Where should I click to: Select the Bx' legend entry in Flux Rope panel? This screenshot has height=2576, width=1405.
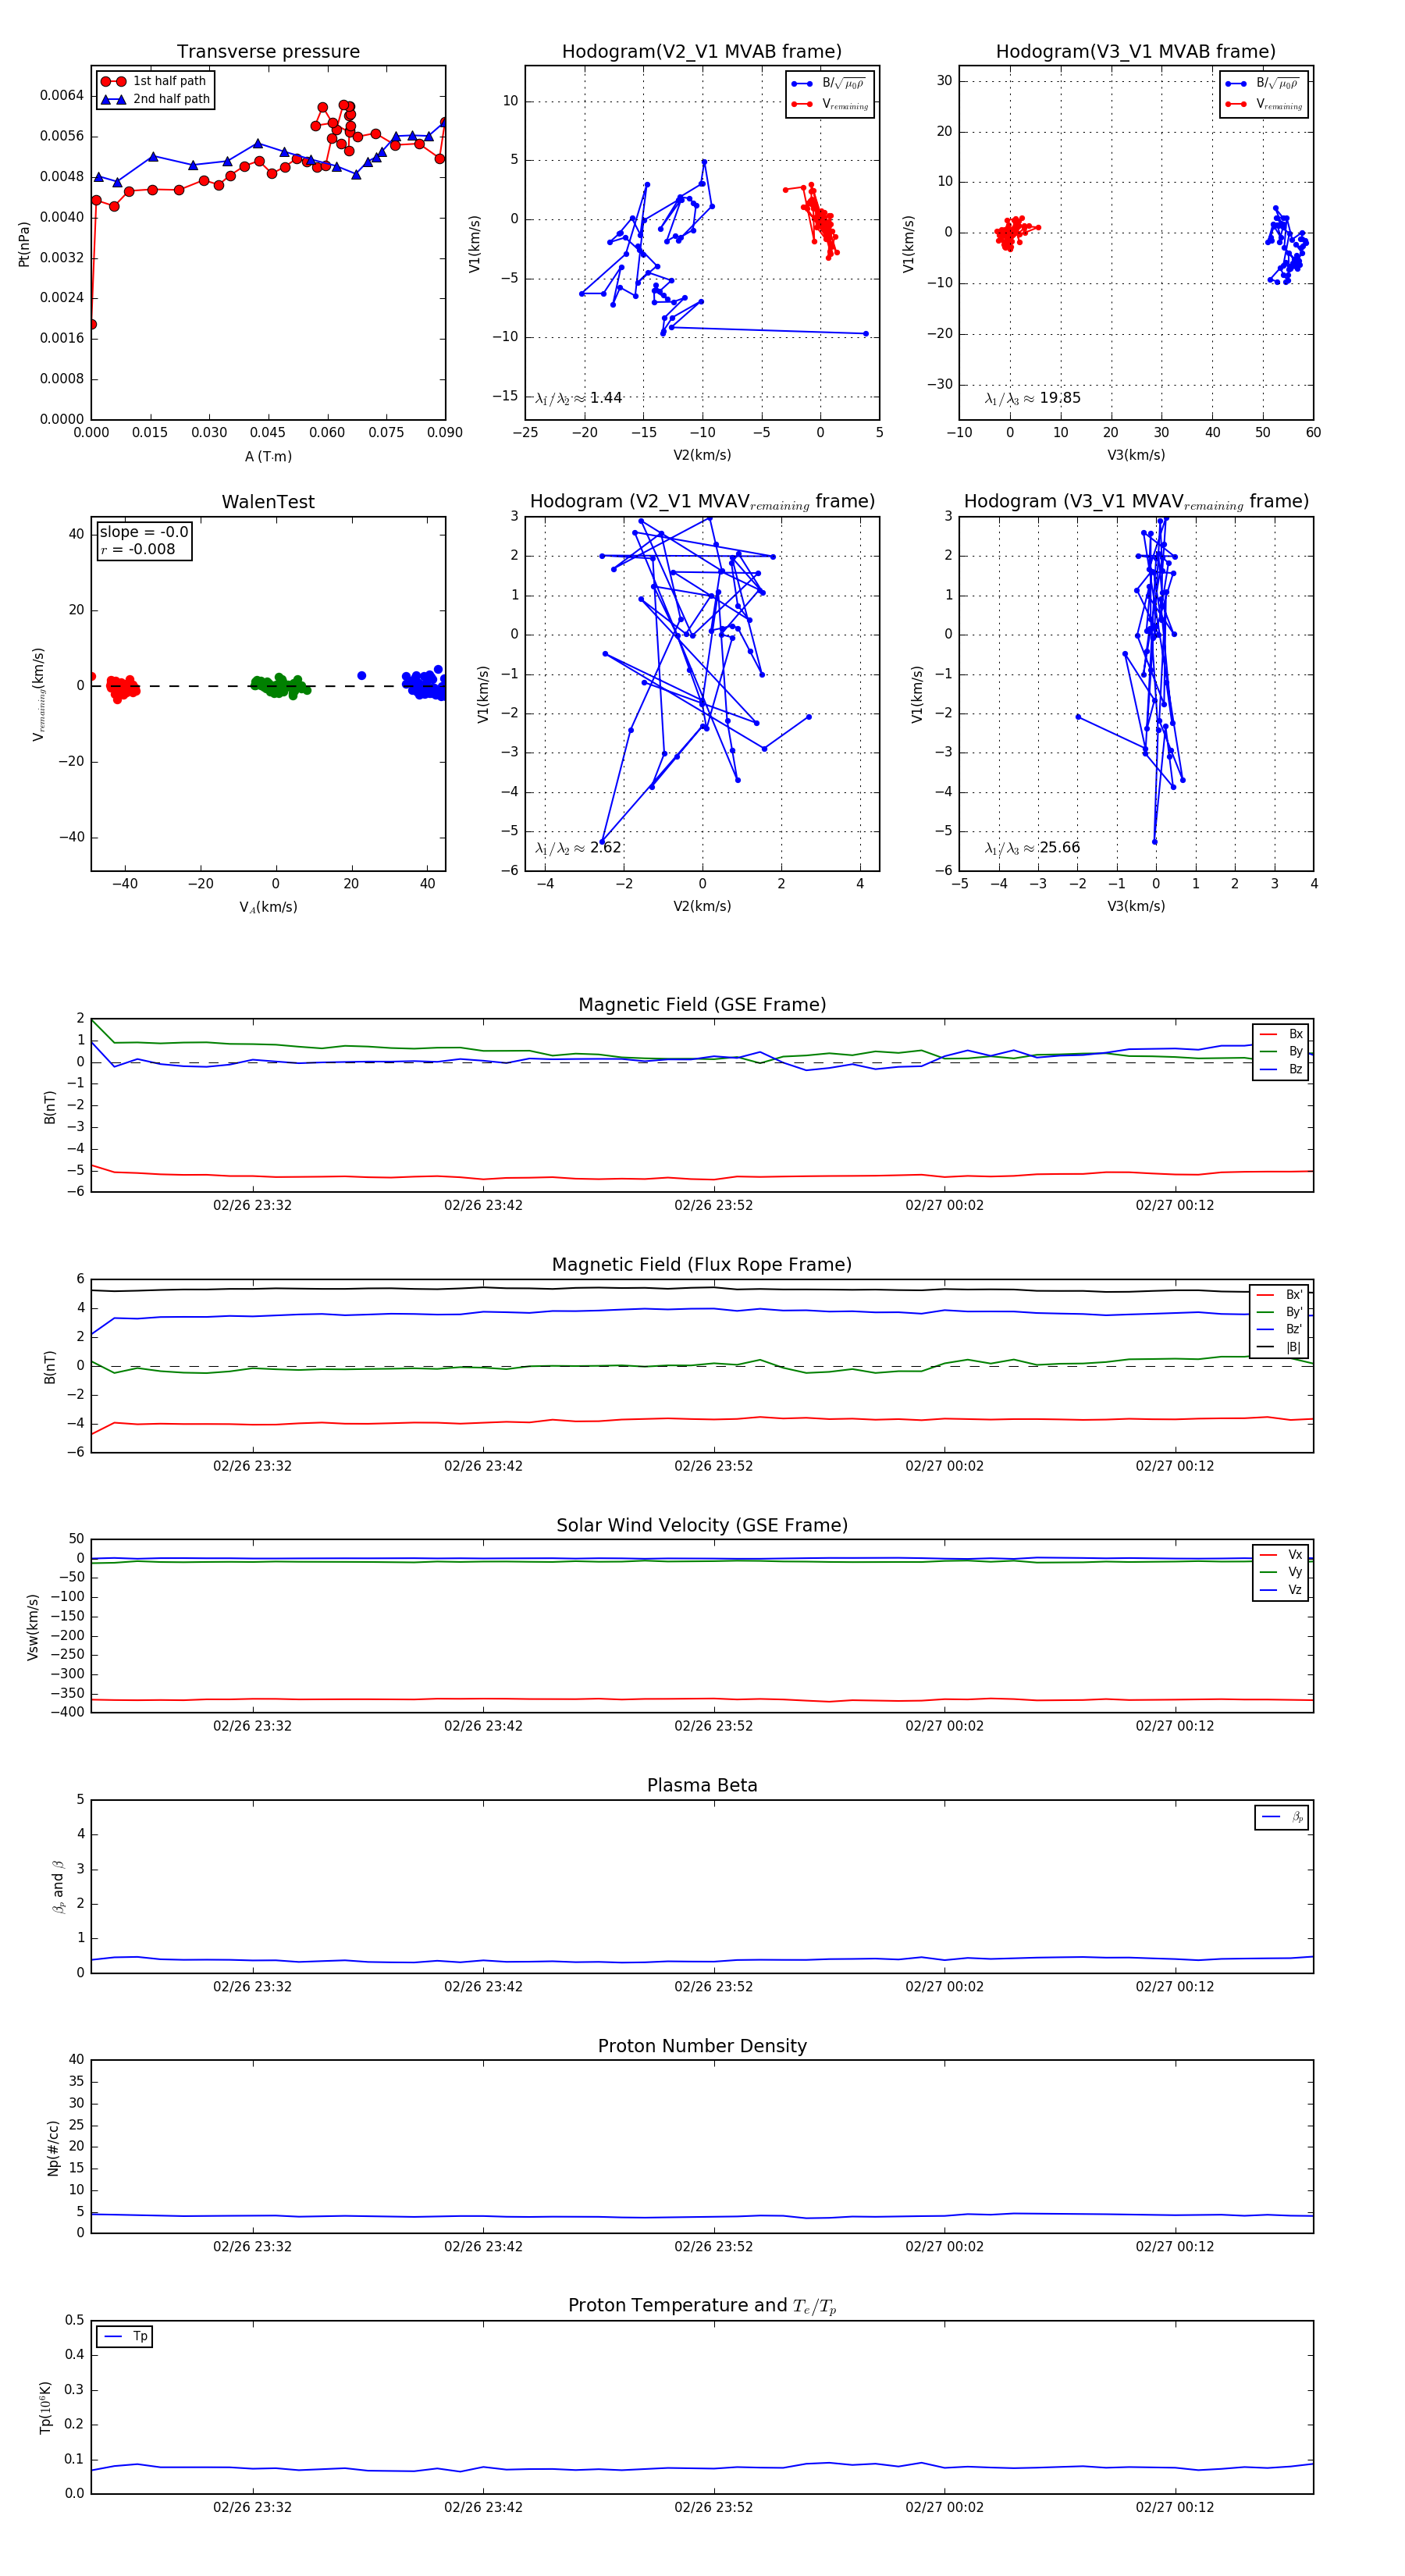click(1279, 1294)
